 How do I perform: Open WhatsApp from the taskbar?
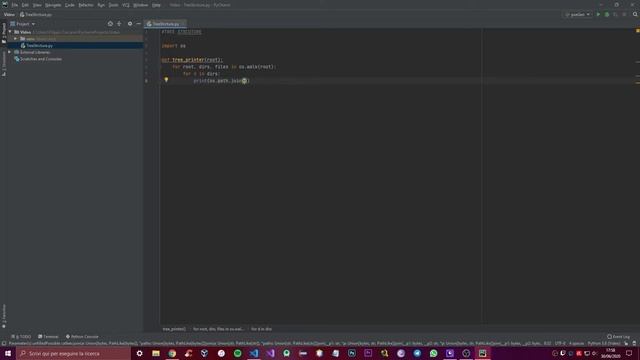tap(433, 353)
